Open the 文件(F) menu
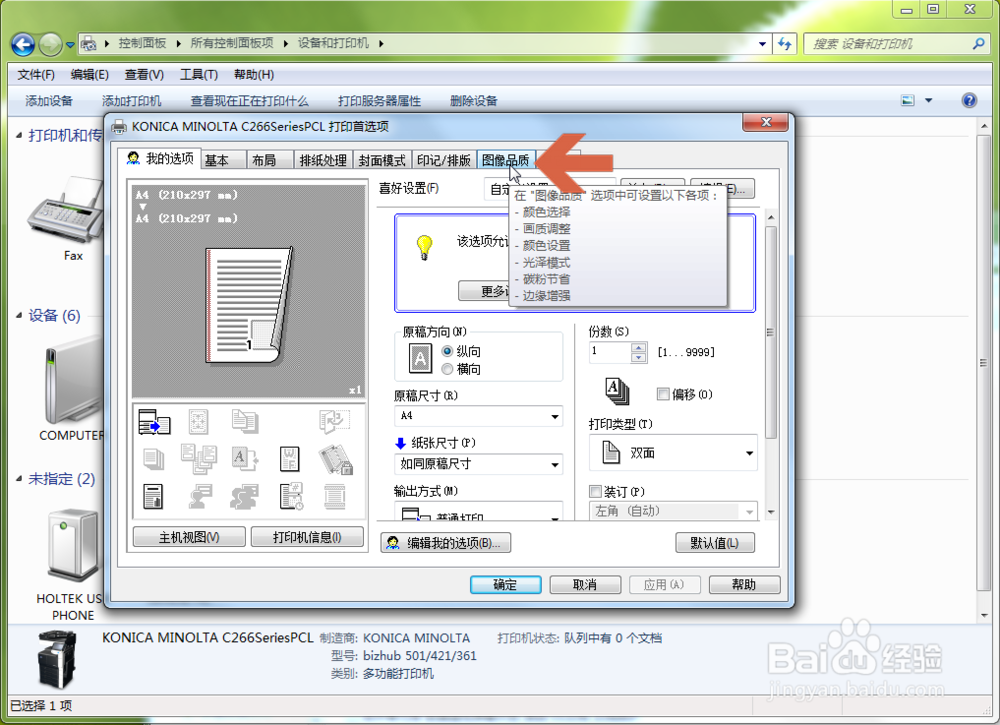1000x725 pixels. point(36,75)
